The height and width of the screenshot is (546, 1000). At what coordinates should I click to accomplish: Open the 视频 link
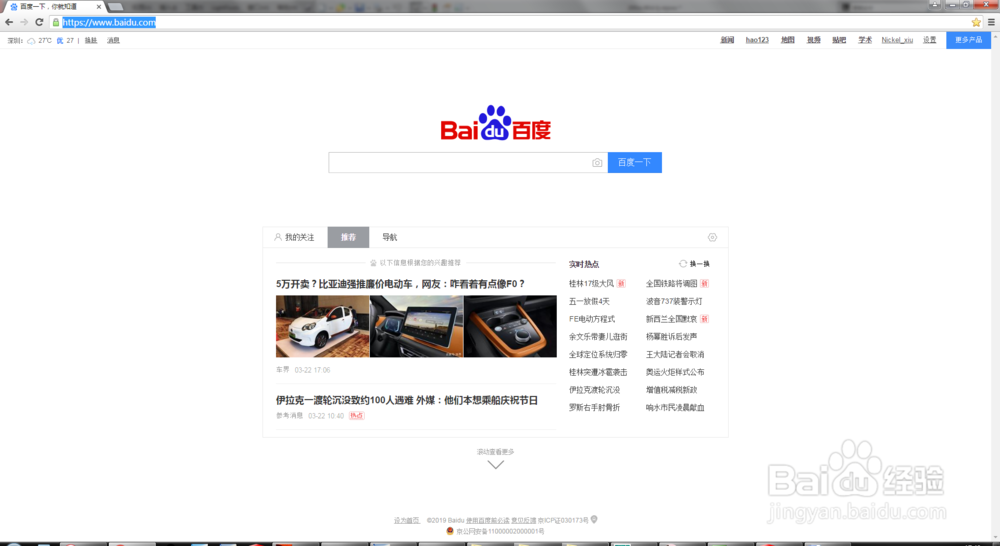pyautogui.click(x=814, y=40)
